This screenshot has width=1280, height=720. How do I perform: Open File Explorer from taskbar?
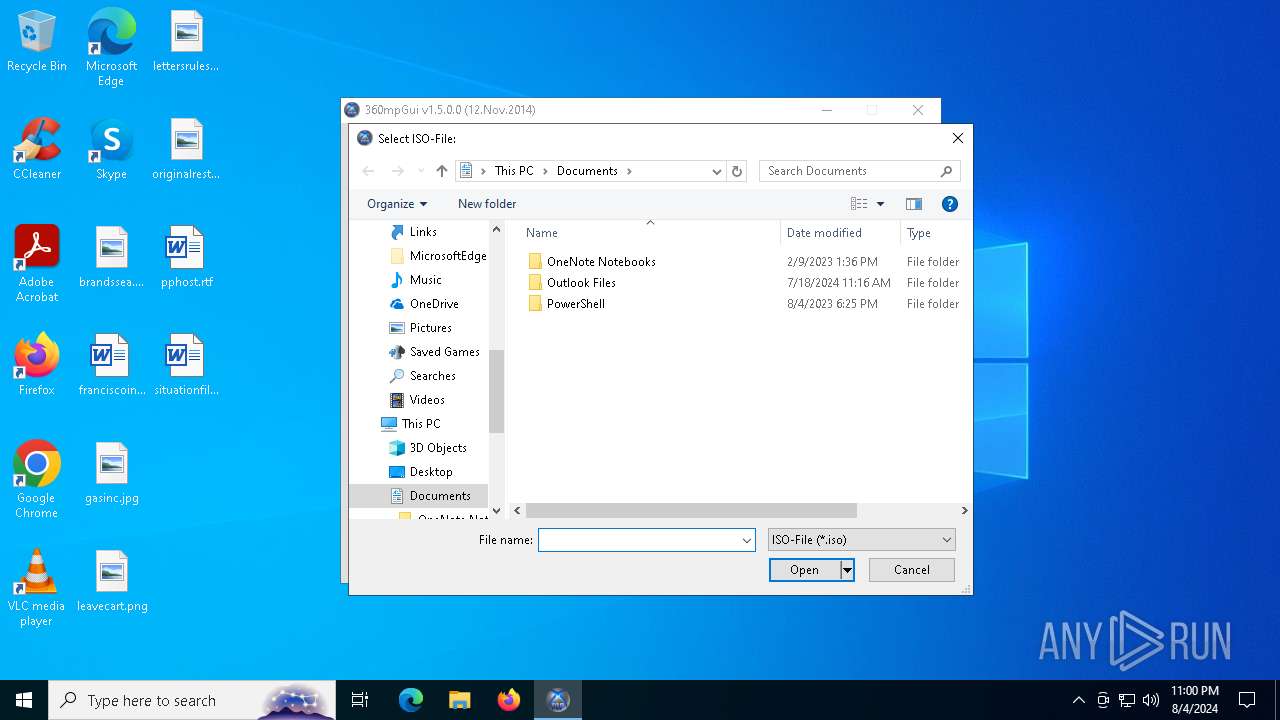pos(459,700)
